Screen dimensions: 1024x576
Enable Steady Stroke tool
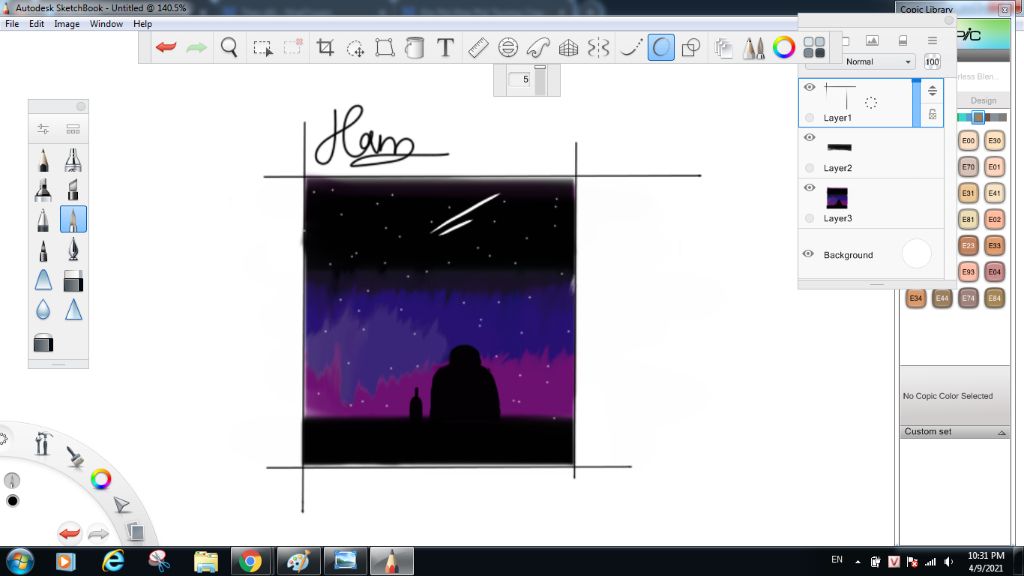pyautogui.click(x=630, y=47)
